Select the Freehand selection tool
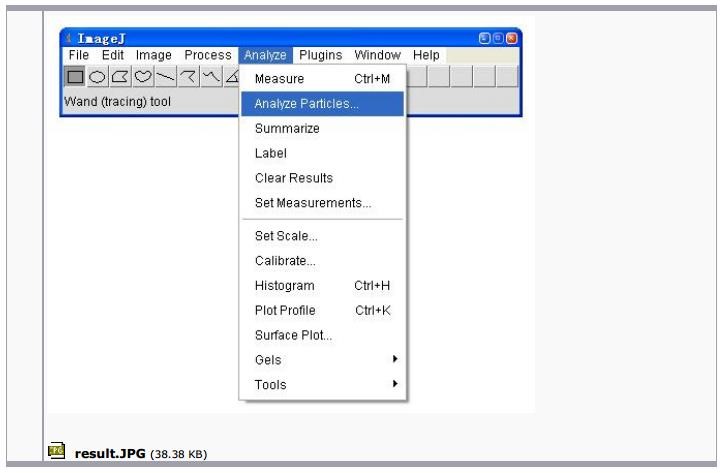This screenshot has height=473, width=722. pos(143,76)
